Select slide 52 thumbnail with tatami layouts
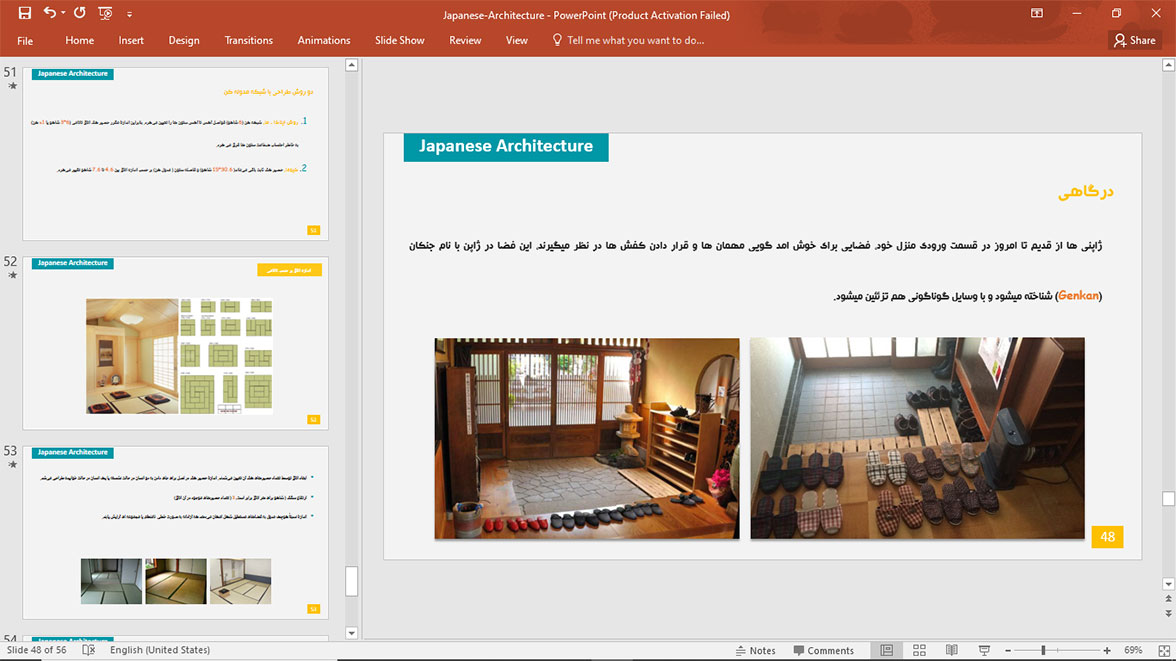Image resolution: width=1176 pixels, height=661 pixels. [176, 343]
